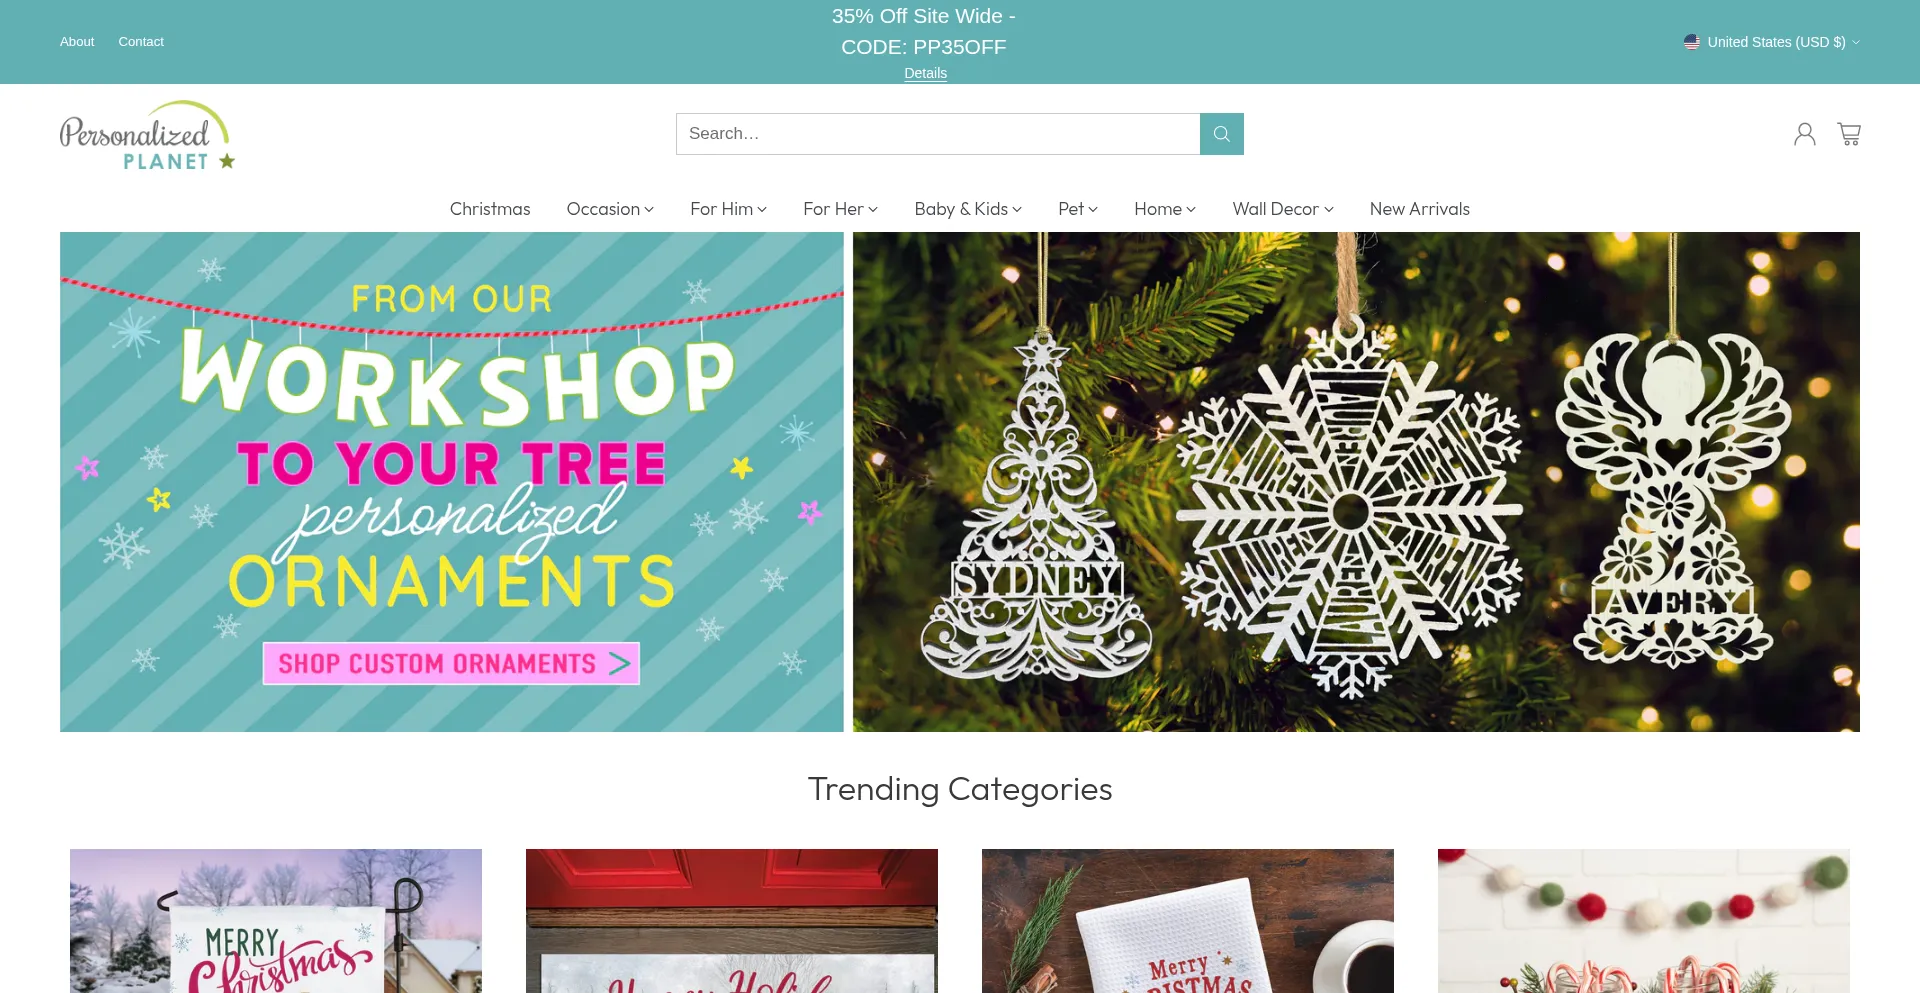Viewport: 1920px width, 993px height.
Task: Expand the For Him menu
Action: (728, 209)
